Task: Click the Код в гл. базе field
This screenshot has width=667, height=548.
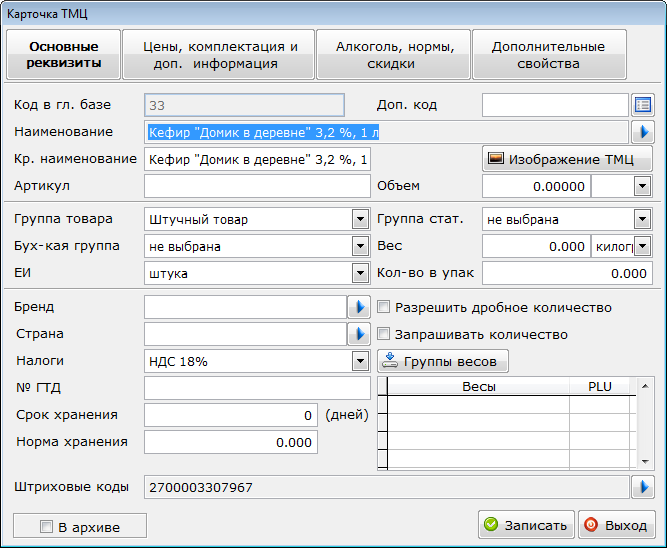Action: point(244,105)
